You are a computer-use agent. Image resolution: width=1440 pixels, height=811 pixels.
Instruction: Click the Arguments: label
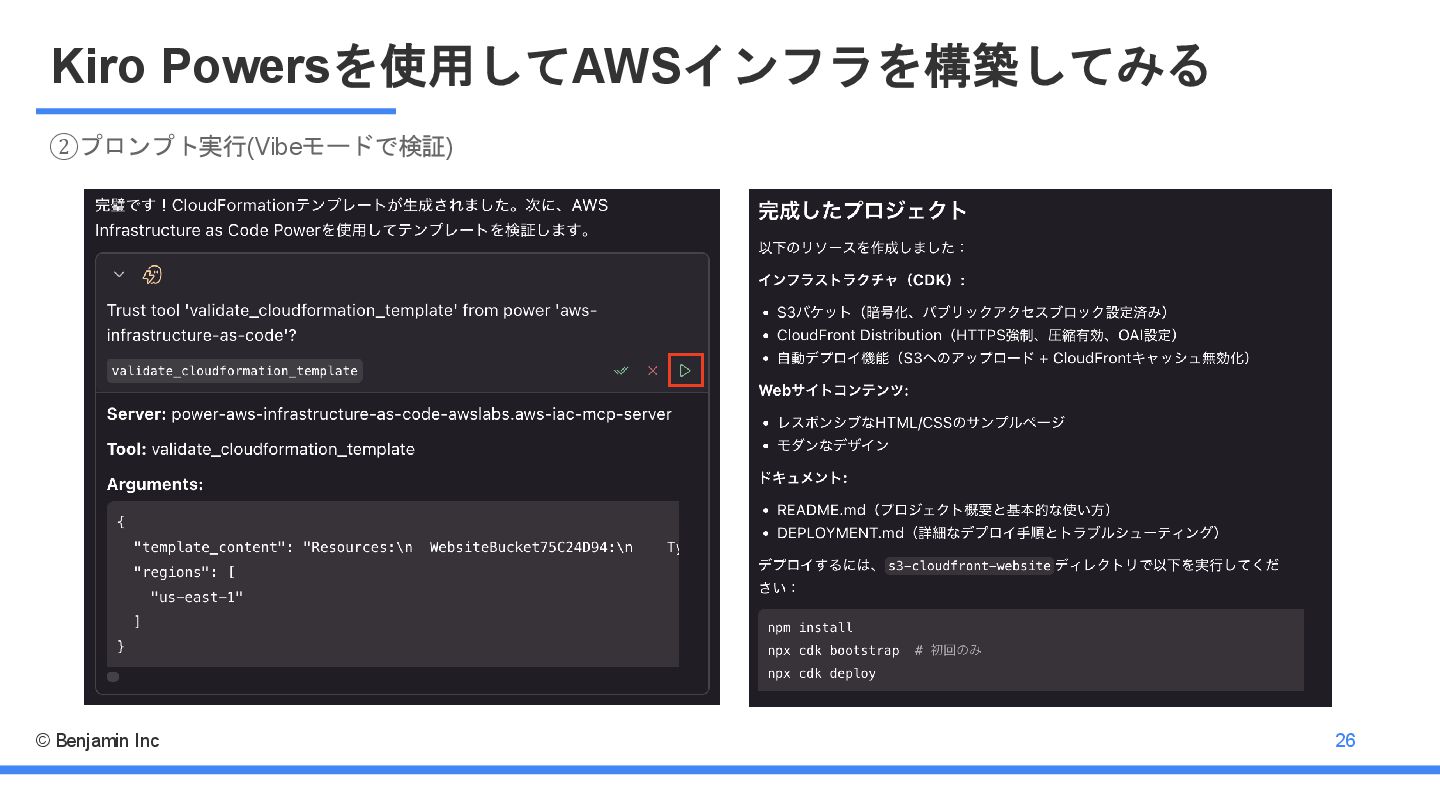[155, 484]
